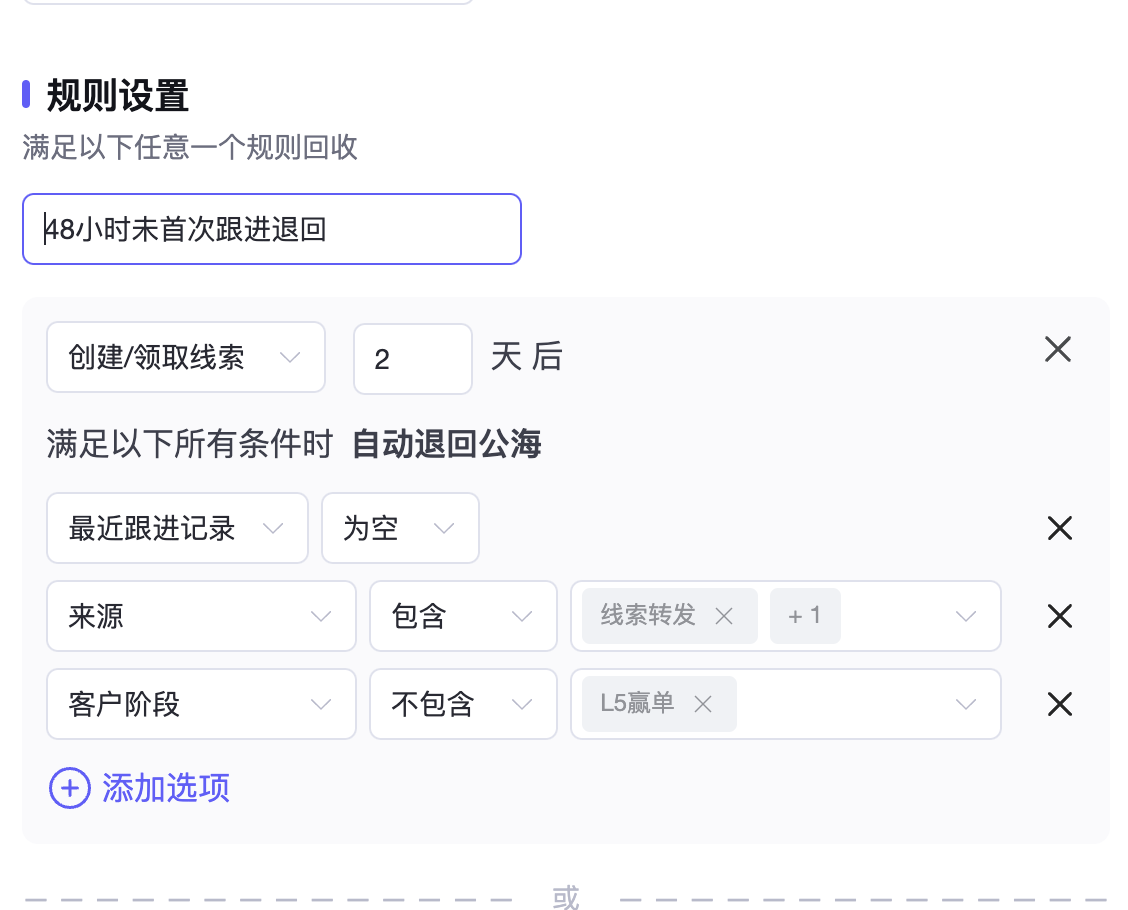Image resolution: width=1128 pixels, height=910 pixels.
Task: Focus the rule name field 48小时未首次跟进退回
Action: pyautogui.click(x=272, y=229)
